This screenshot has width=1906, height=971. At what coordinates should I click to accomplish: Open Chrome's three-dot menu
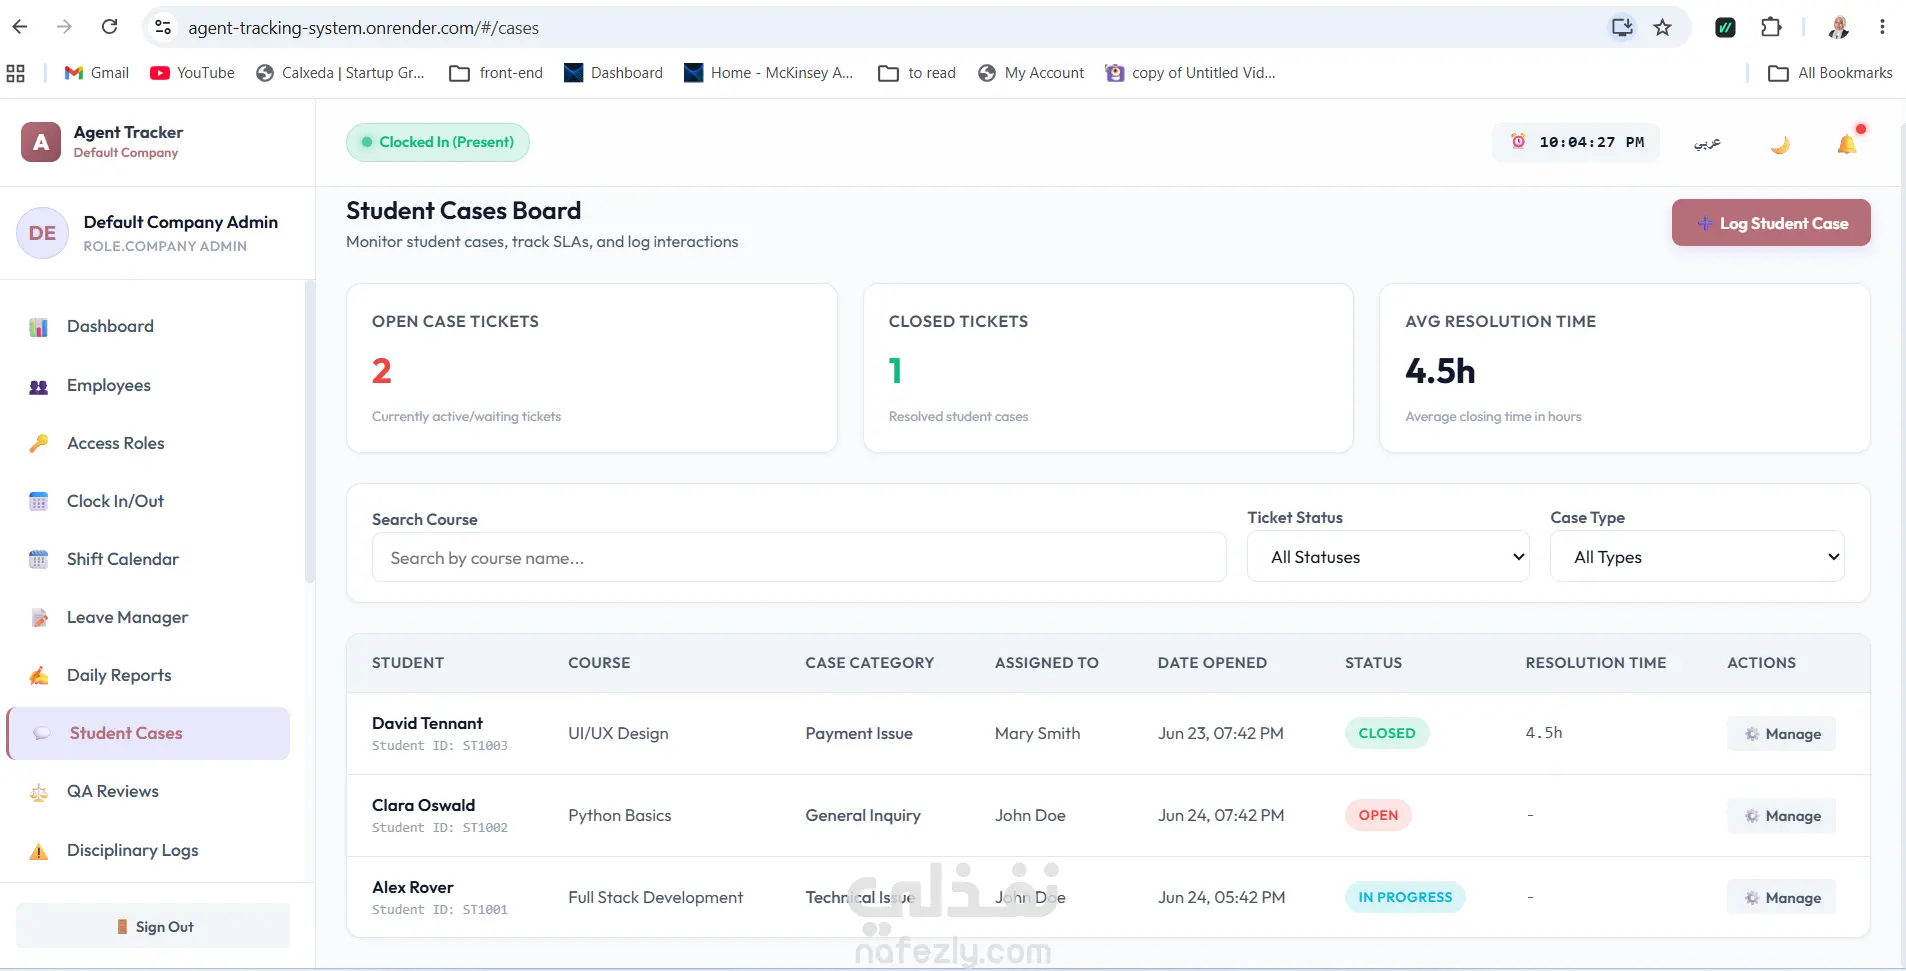[1882, 27]
